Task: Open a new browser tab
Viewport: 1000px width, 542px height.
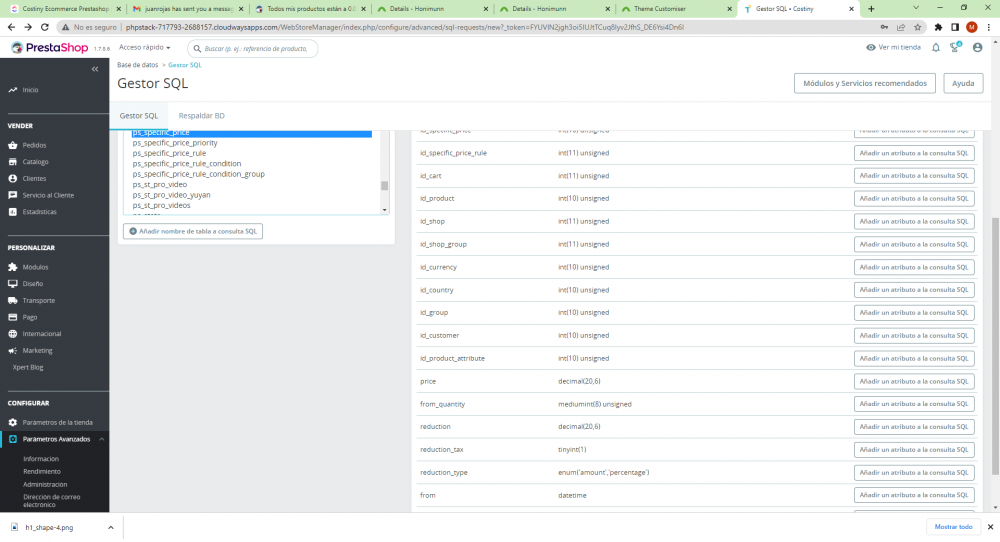Action: (871, 9)
